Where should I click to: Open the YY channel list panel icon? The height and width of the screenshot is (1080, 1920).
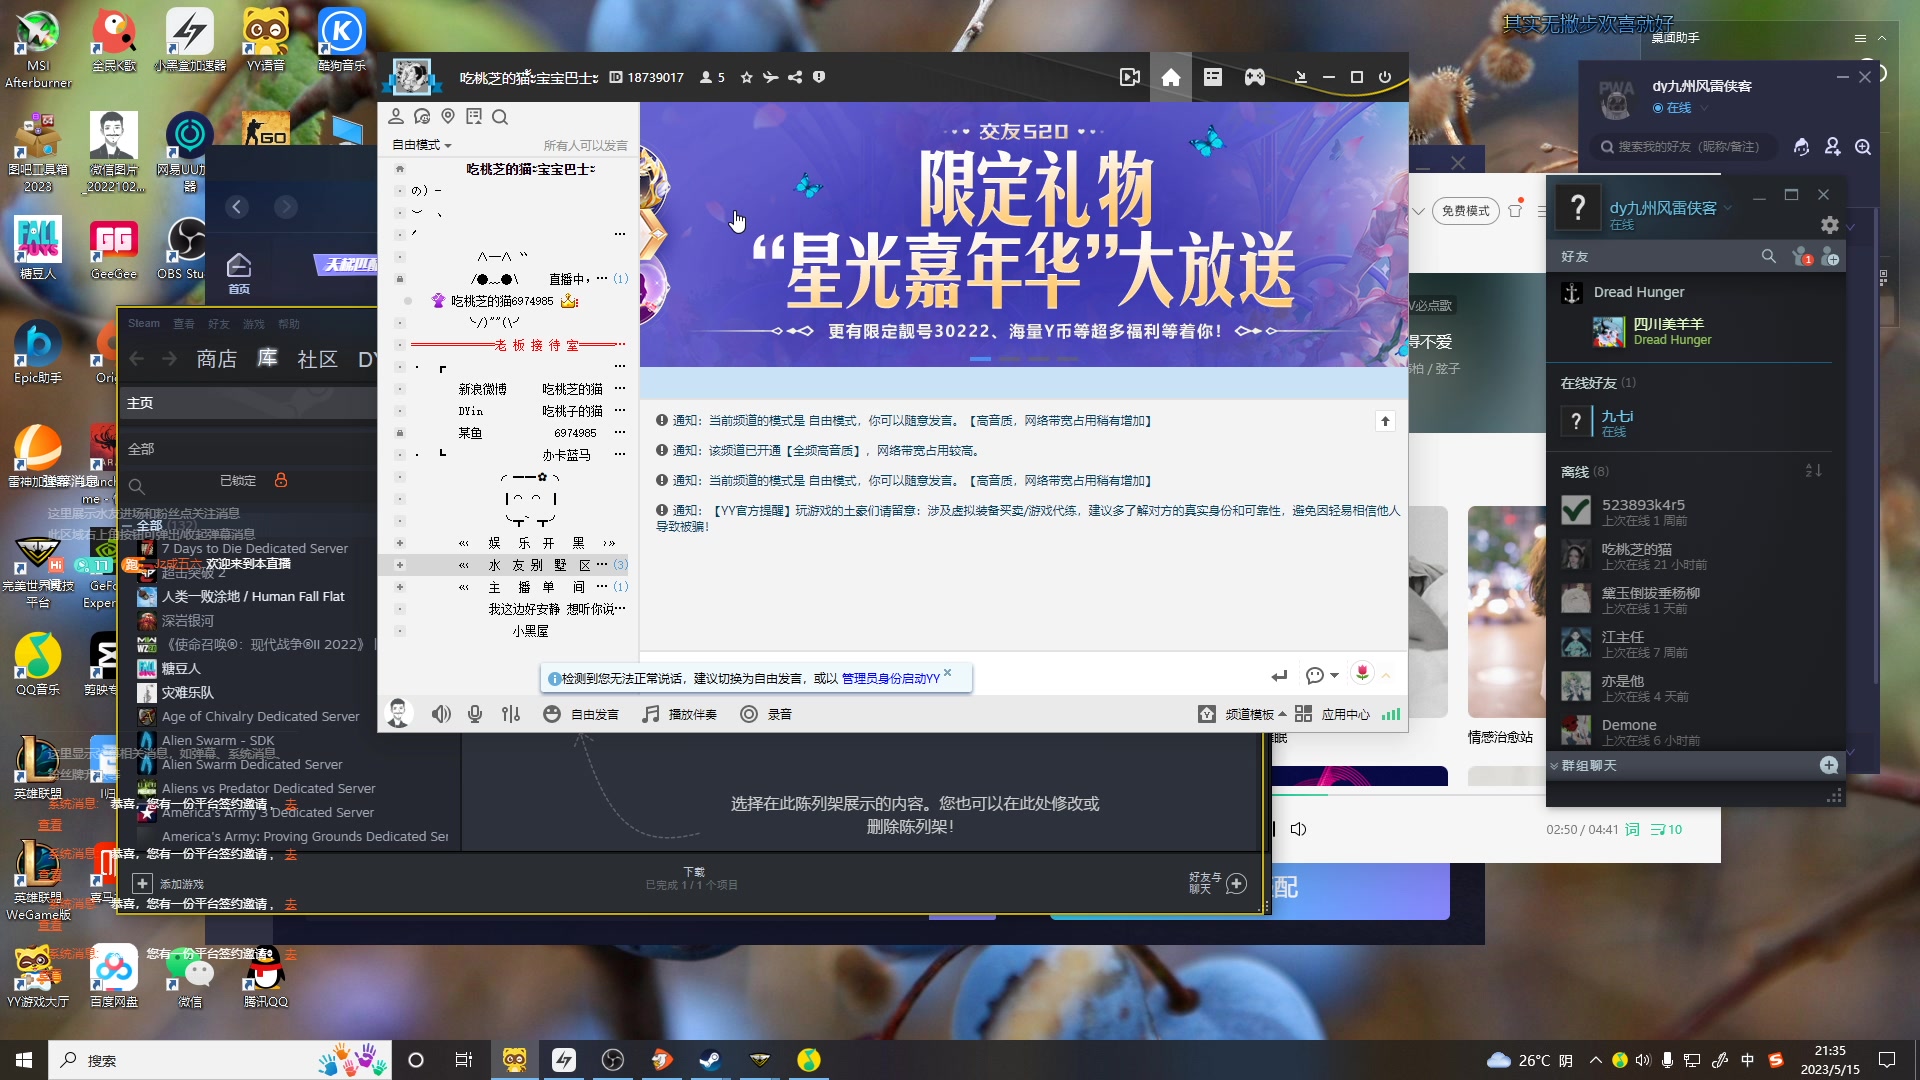click(x=1213, y=77)
